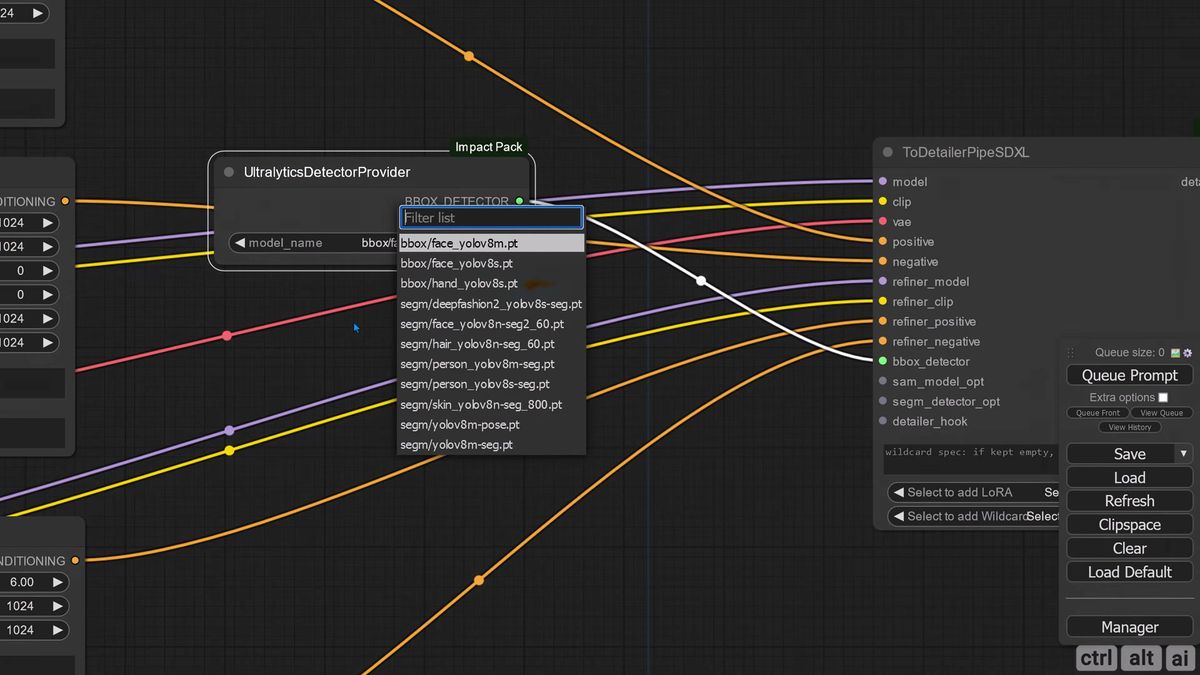Choose bbox/face_yolov8m.pt from the list
This screenshot has height=675, width=1200.
pos(491,243)
